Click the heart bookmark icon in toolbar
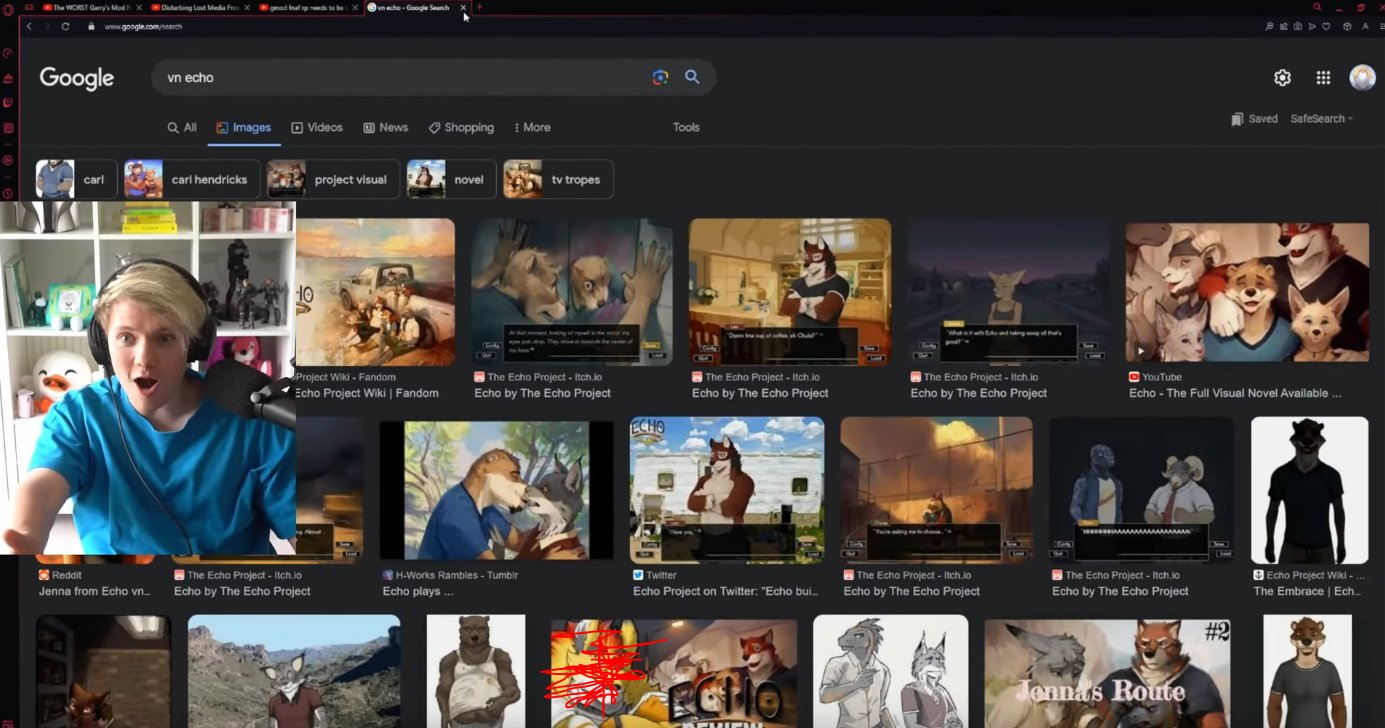 pyautogui.click(x=1325, y=26)
